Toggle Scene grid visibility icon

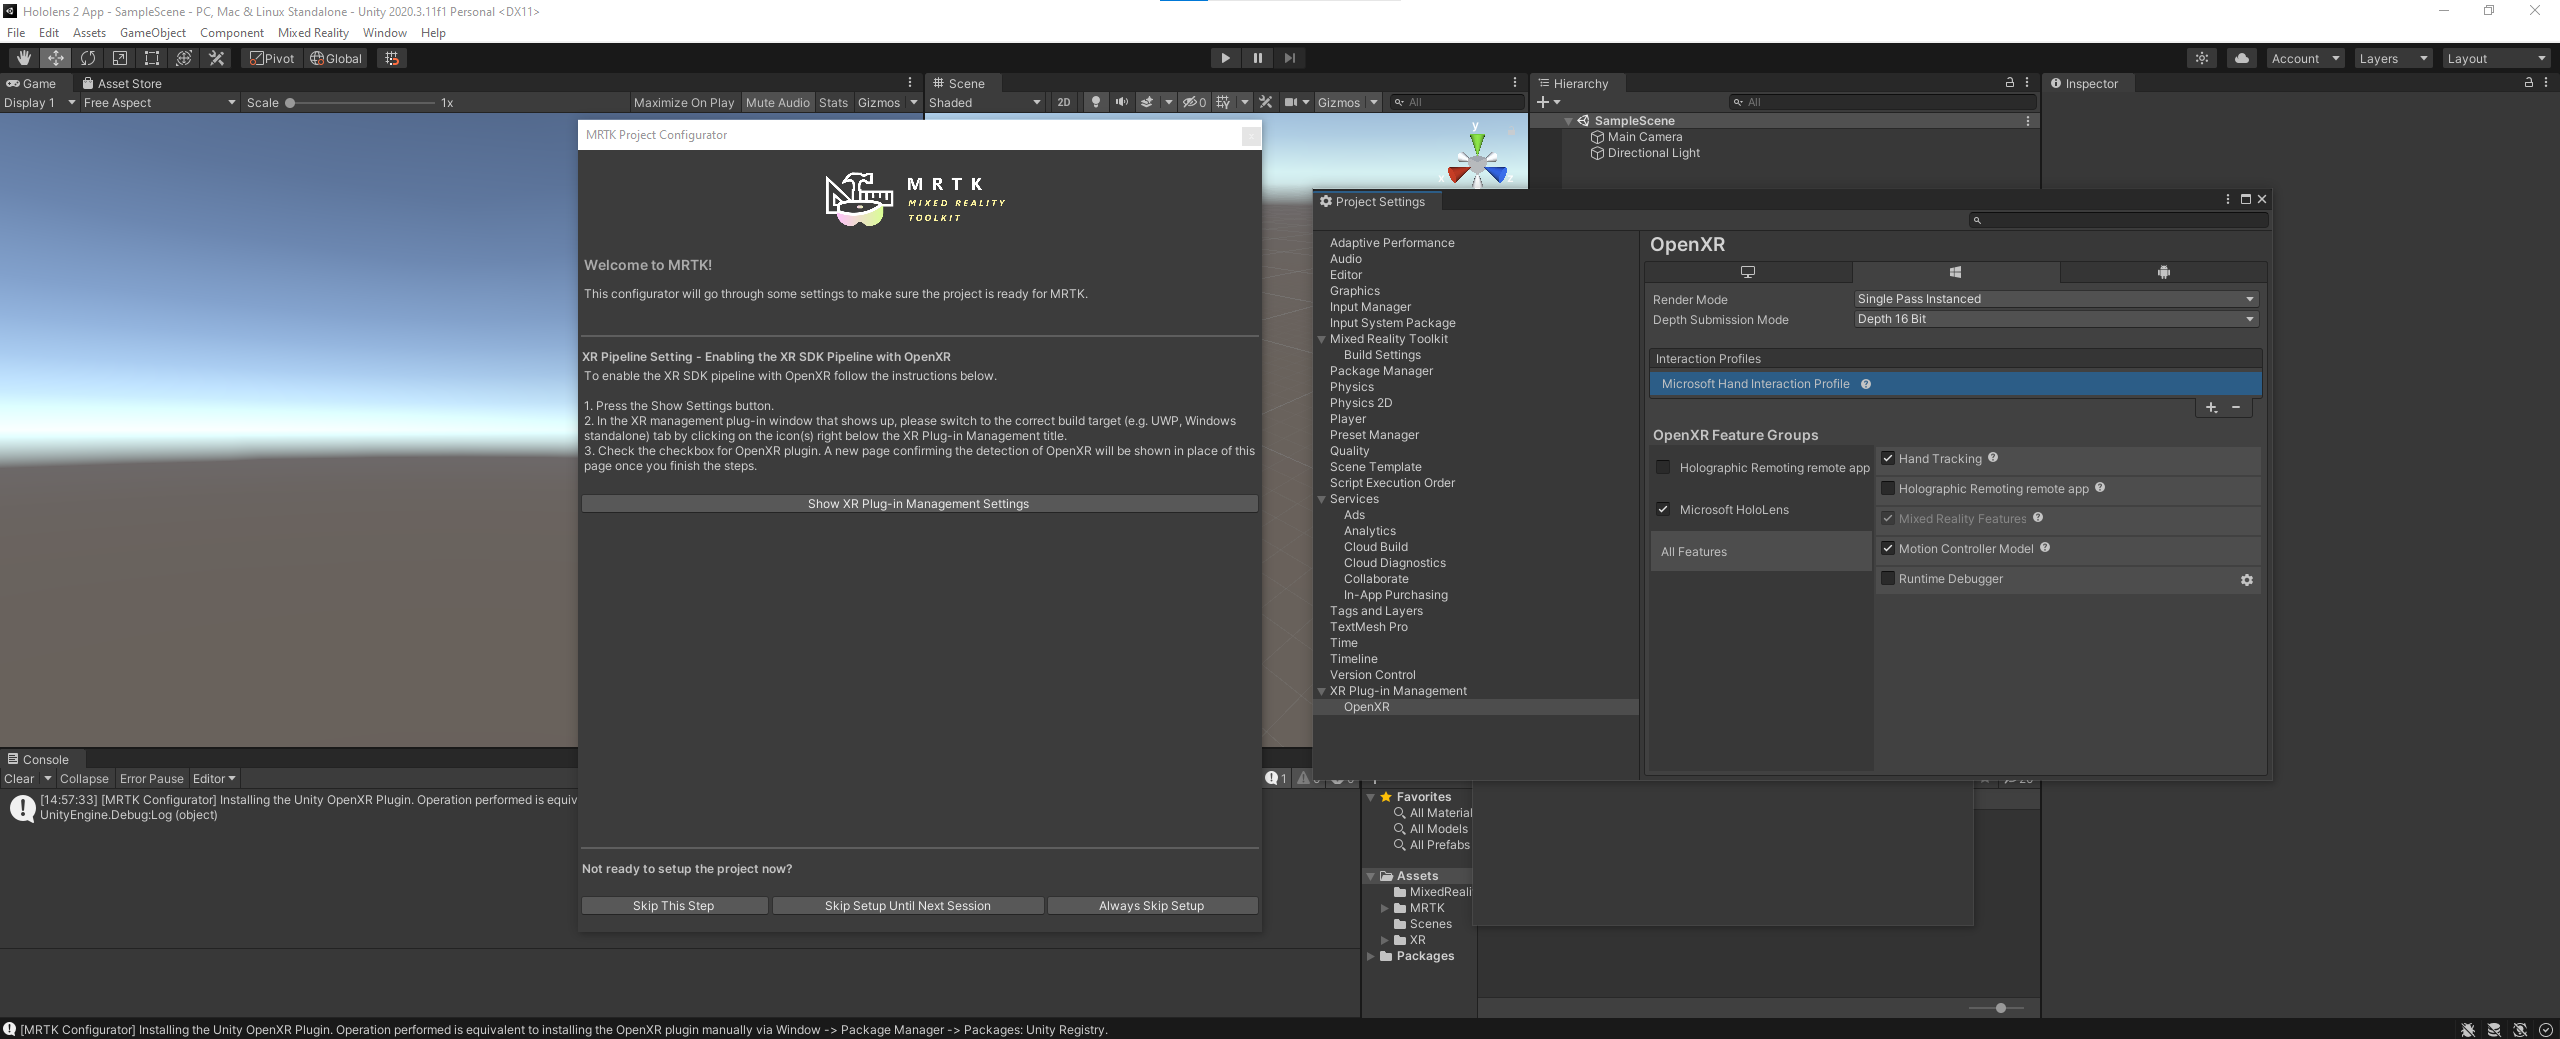[x=1223, y=102]
